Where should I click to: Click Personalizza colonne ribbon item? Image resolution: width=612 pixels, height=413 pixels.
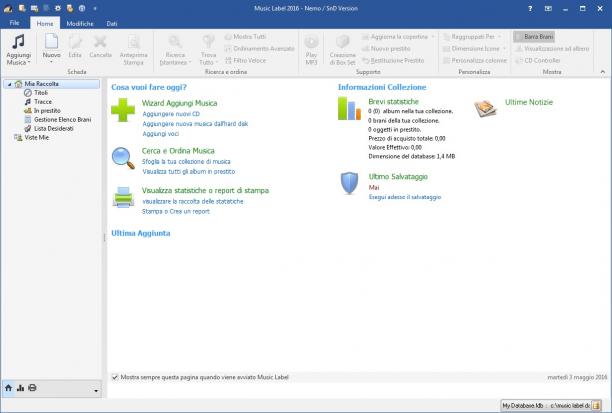click(x=475, y=61)
